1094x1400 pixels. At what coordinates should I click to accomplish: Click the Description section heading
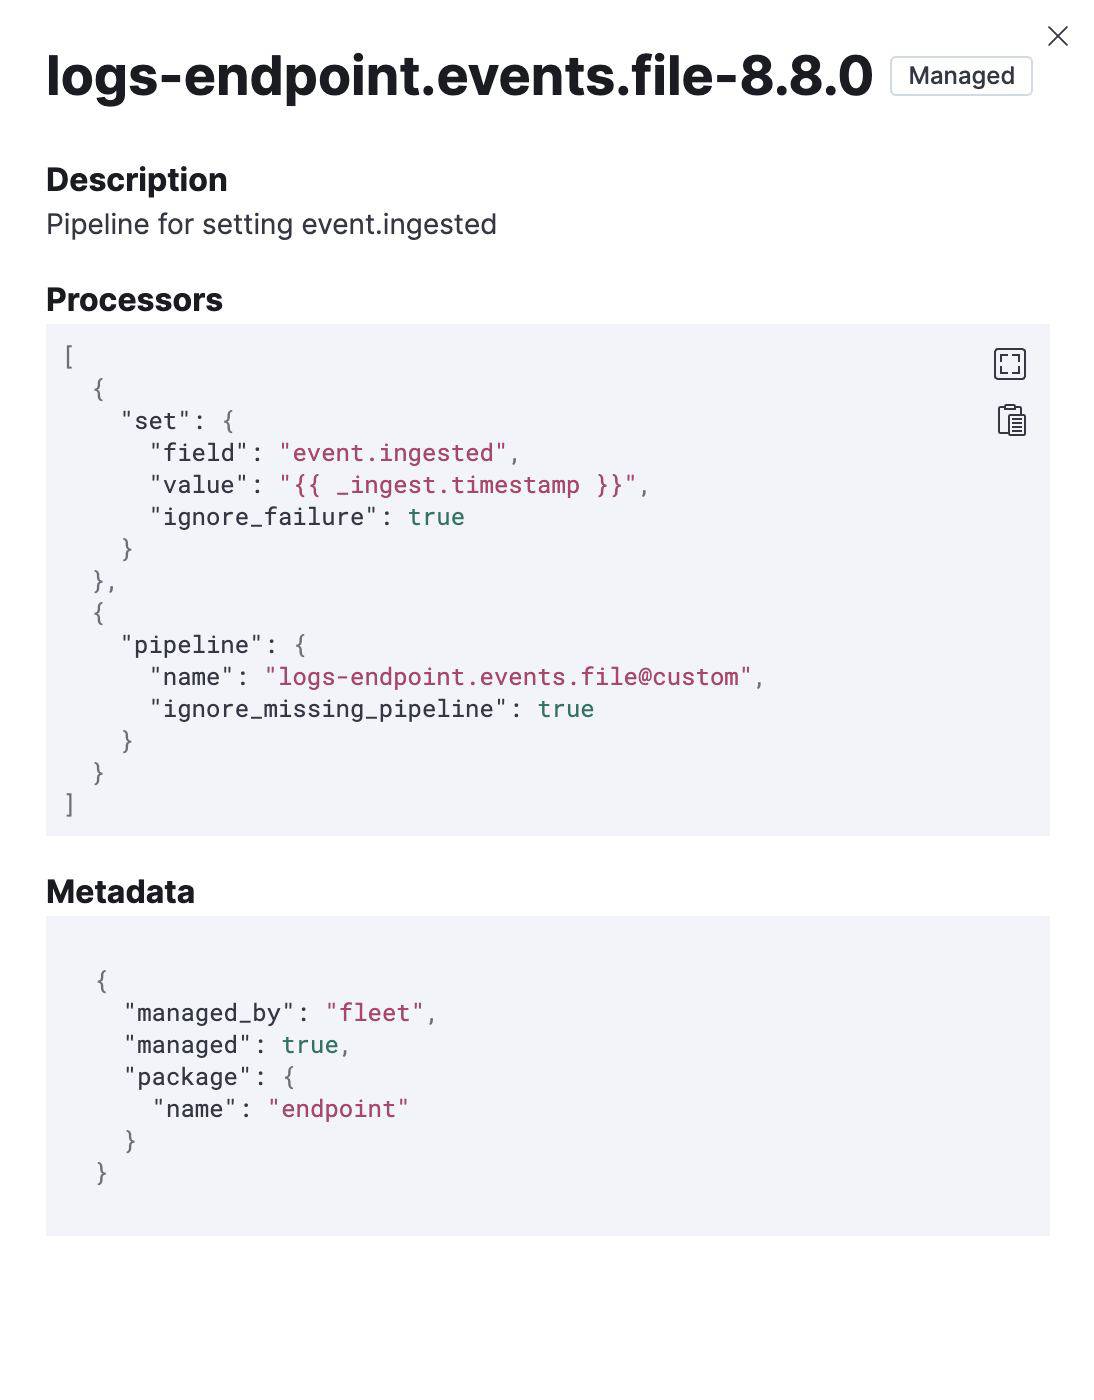click(136, 180)
